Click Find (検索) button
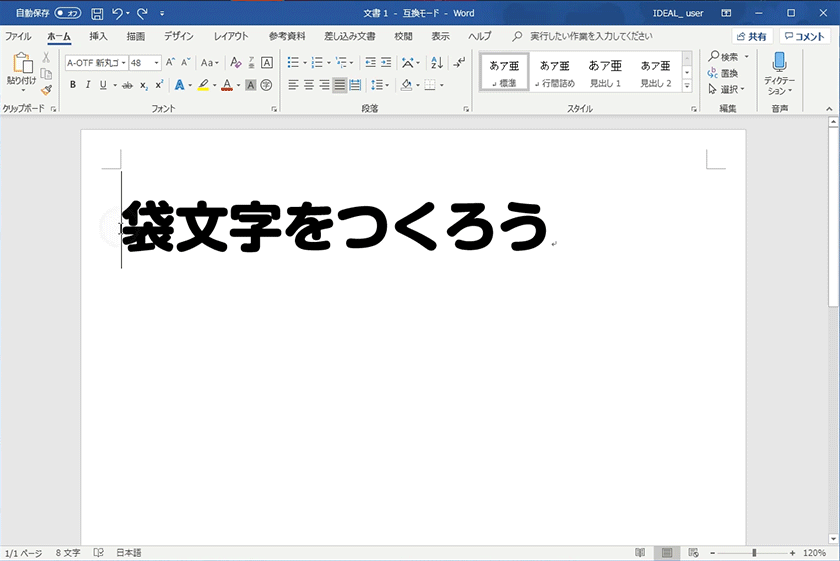840x561 pixels. click(724, 56)
